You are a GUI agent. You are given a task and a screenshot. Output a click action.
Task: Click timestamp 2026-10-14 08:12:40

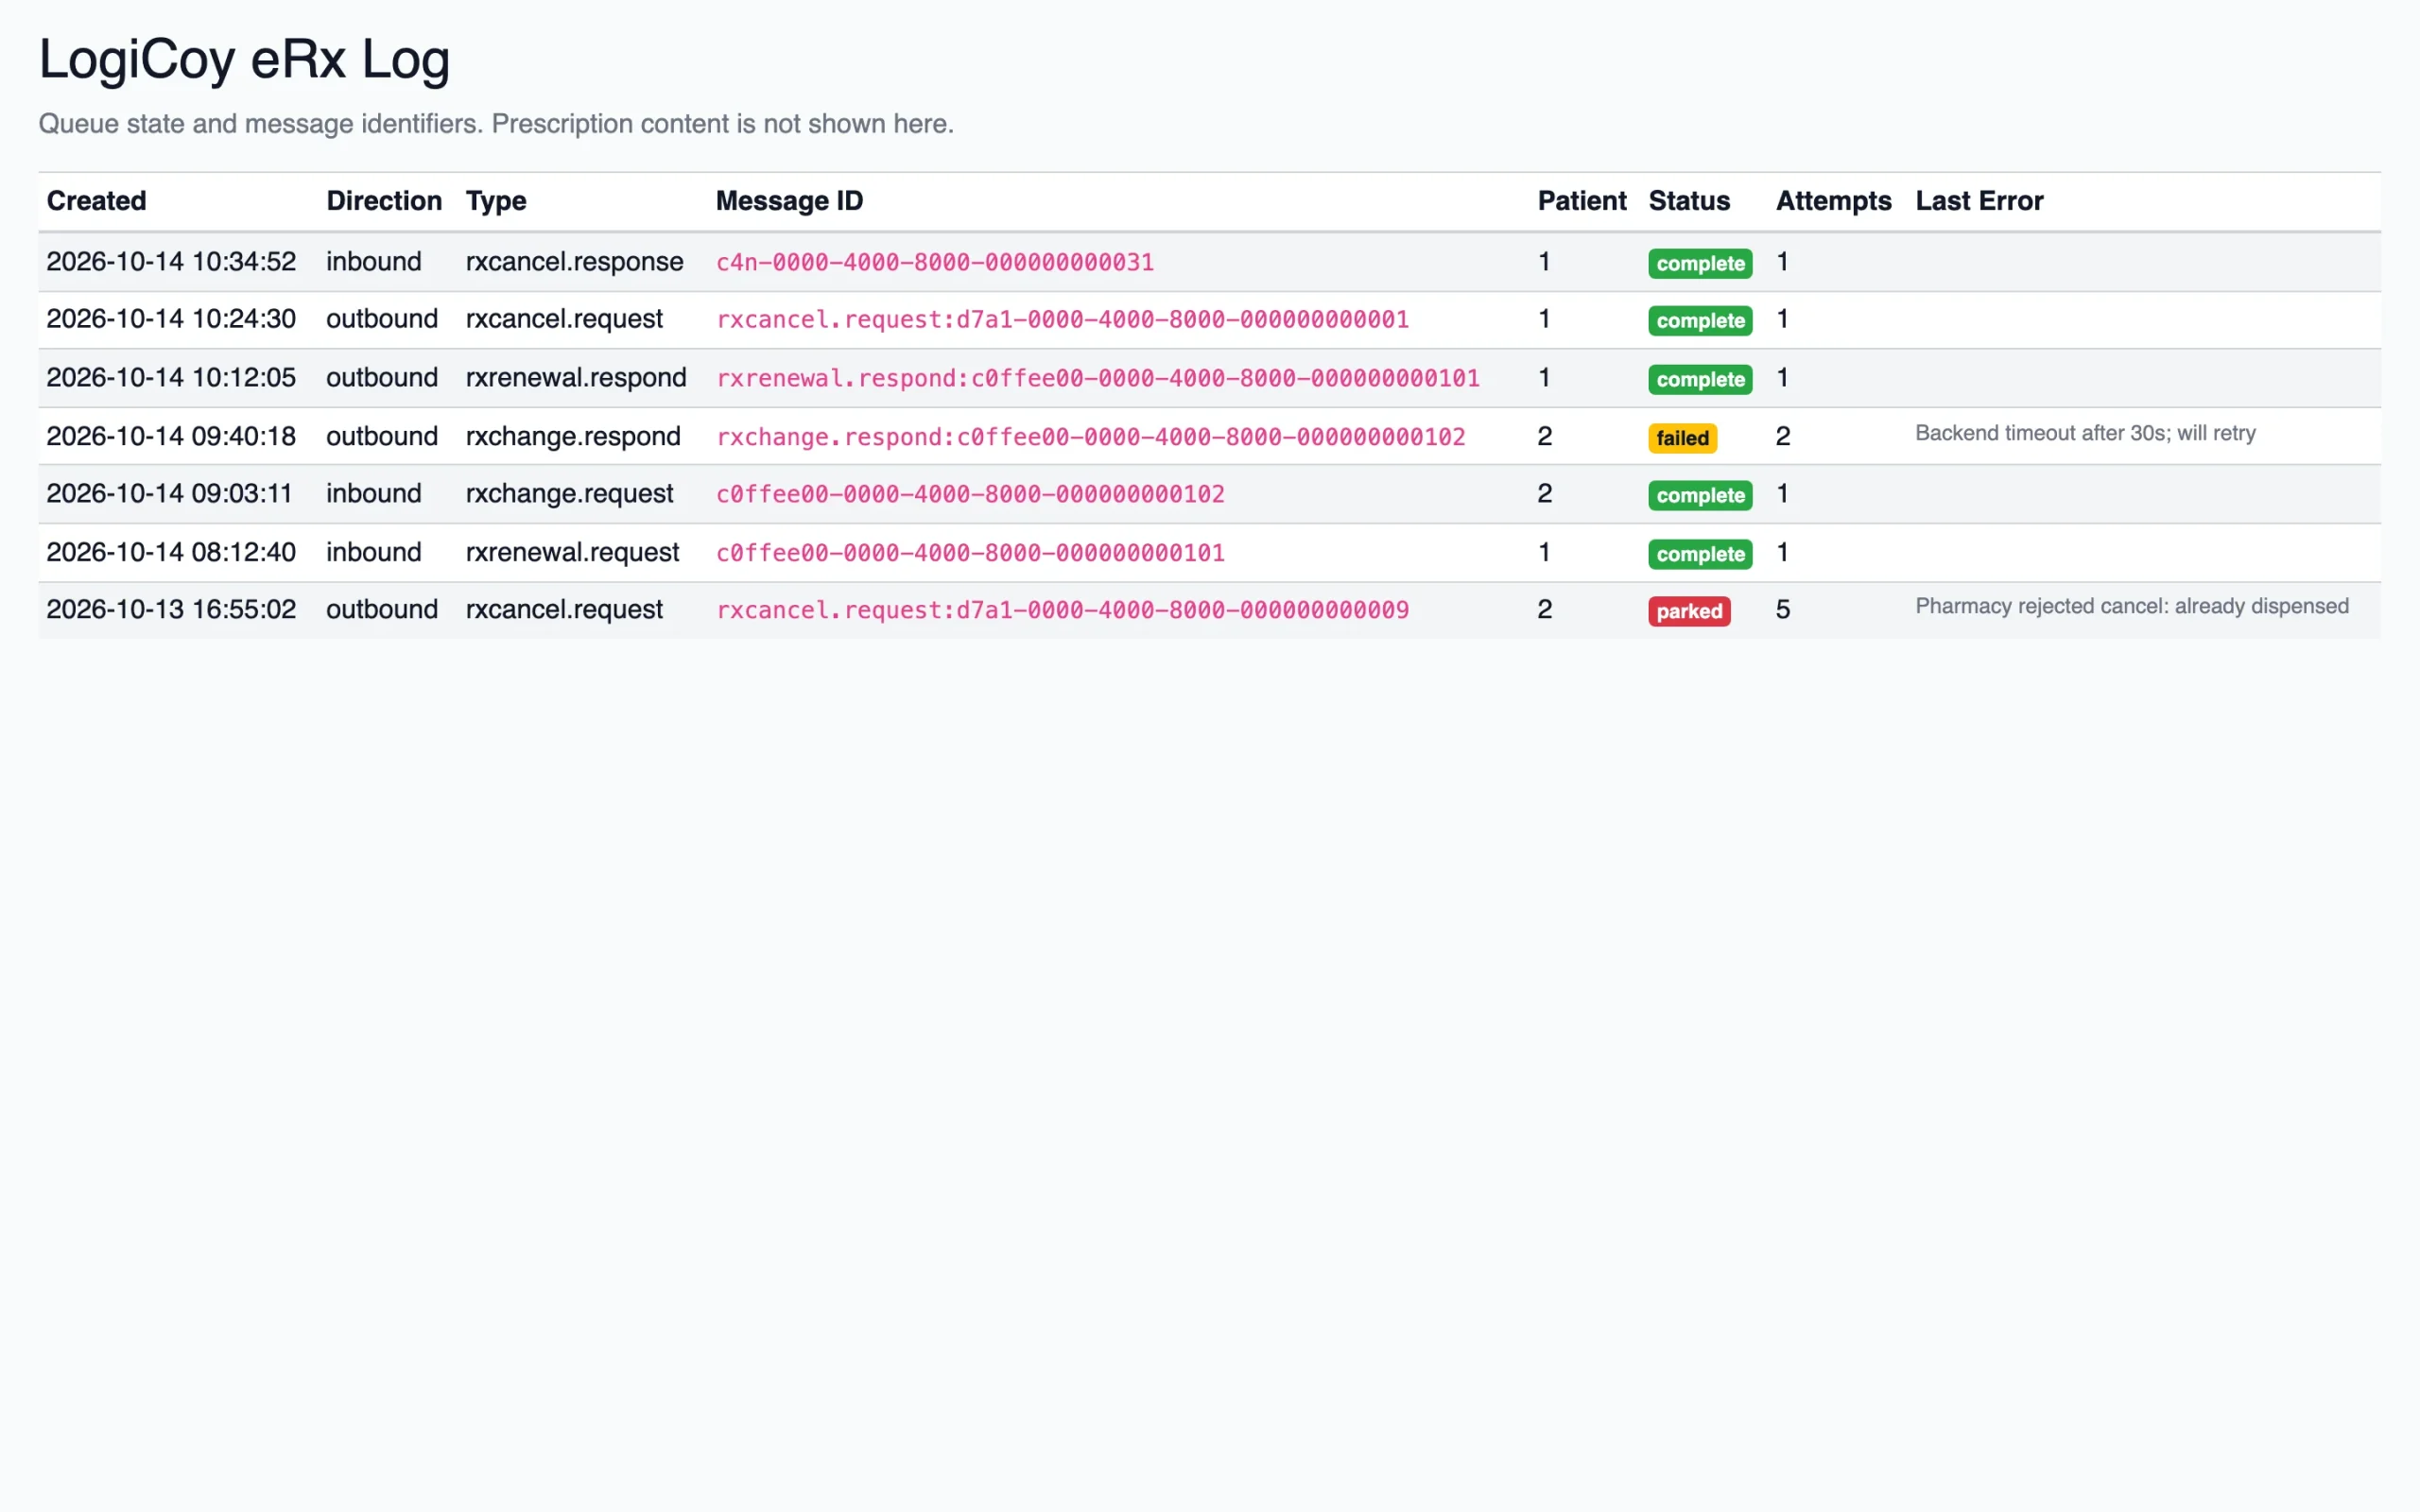(171, 552)
